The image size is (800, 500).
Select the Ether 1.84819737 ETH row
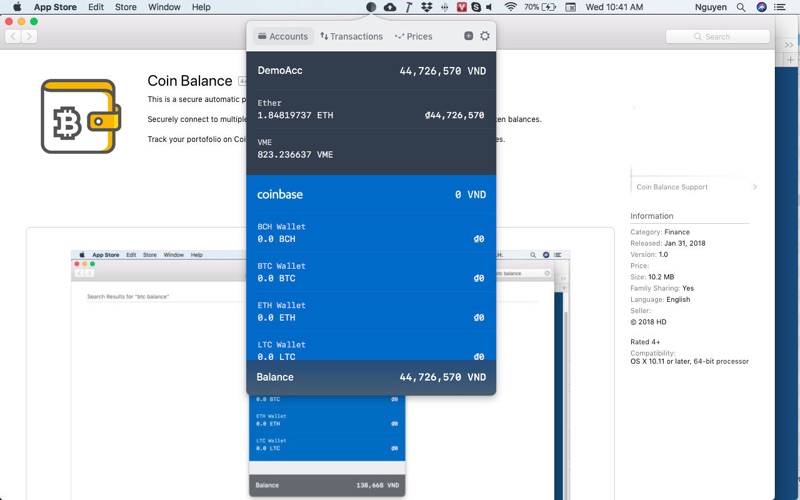pyautogui.click(x=371, y=109)
